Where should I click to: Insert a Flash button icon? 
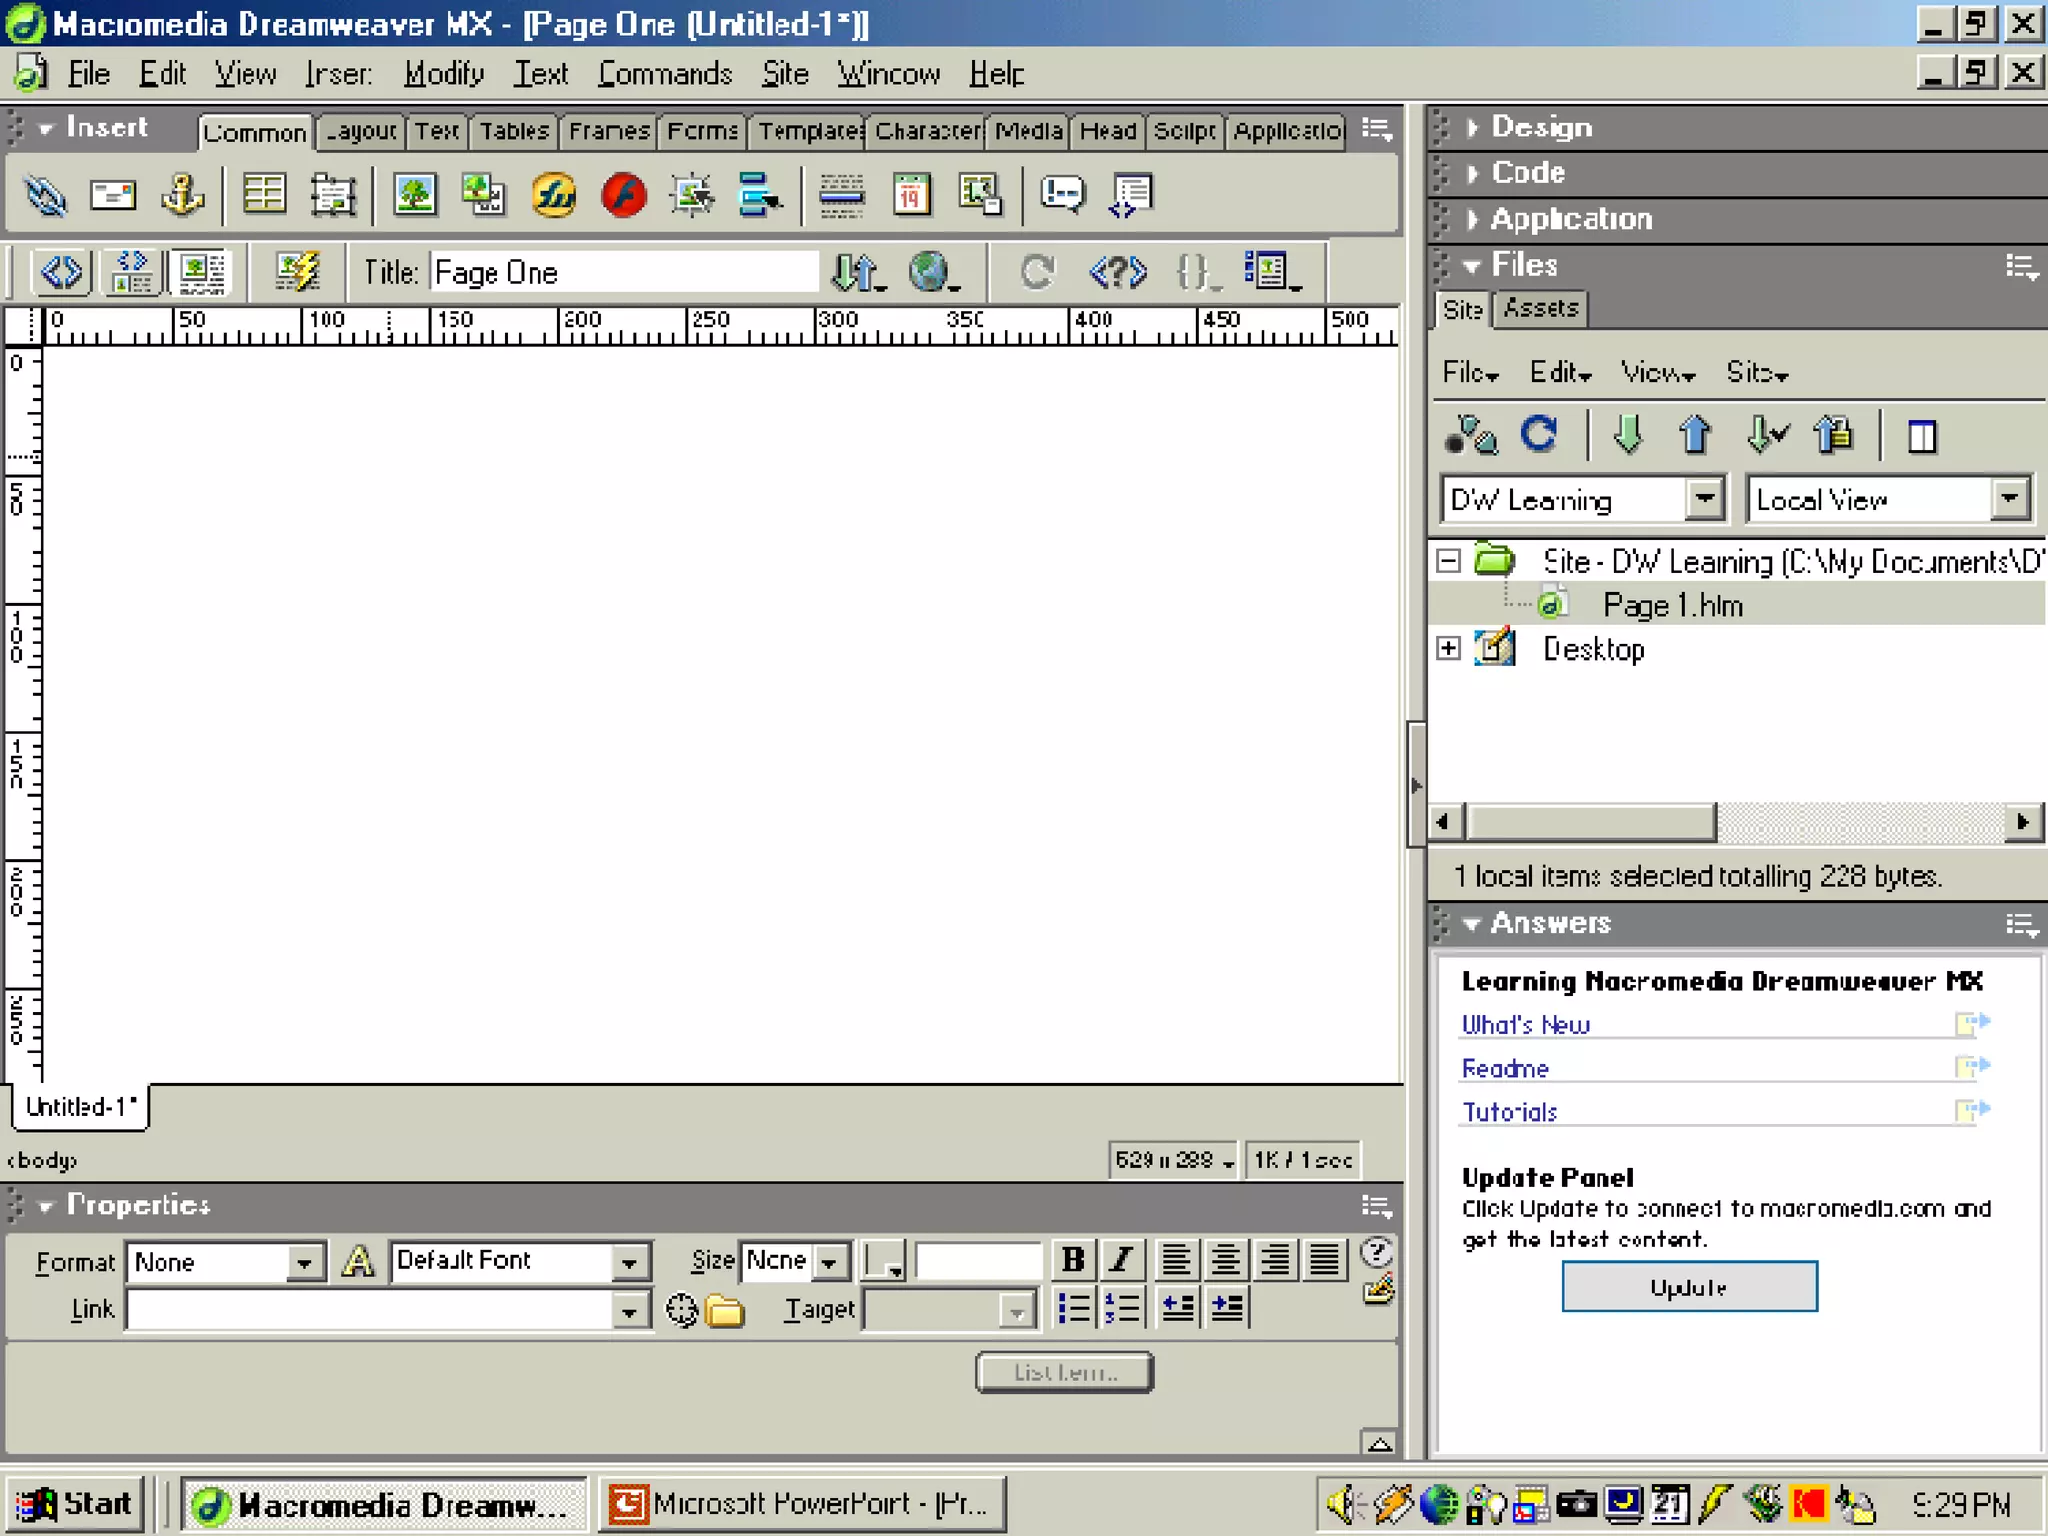[x=623, y=194]
